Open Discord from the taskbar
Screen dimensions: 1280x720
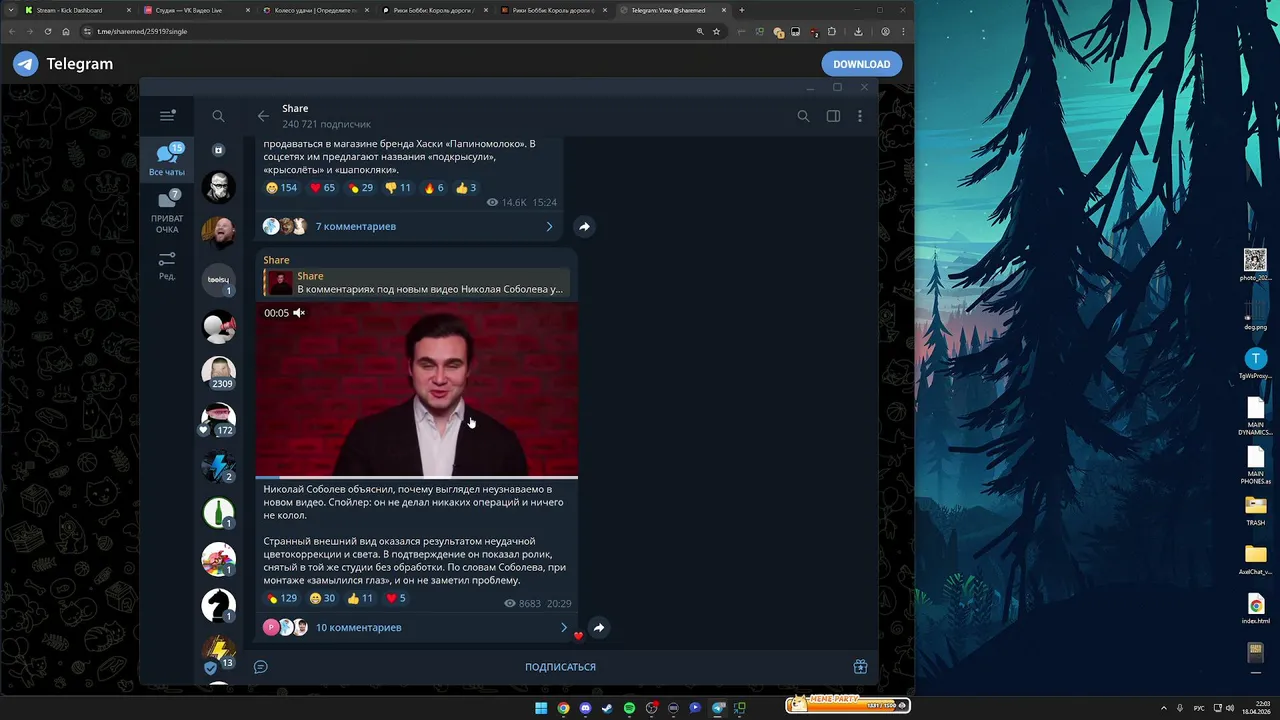[585, 708]
